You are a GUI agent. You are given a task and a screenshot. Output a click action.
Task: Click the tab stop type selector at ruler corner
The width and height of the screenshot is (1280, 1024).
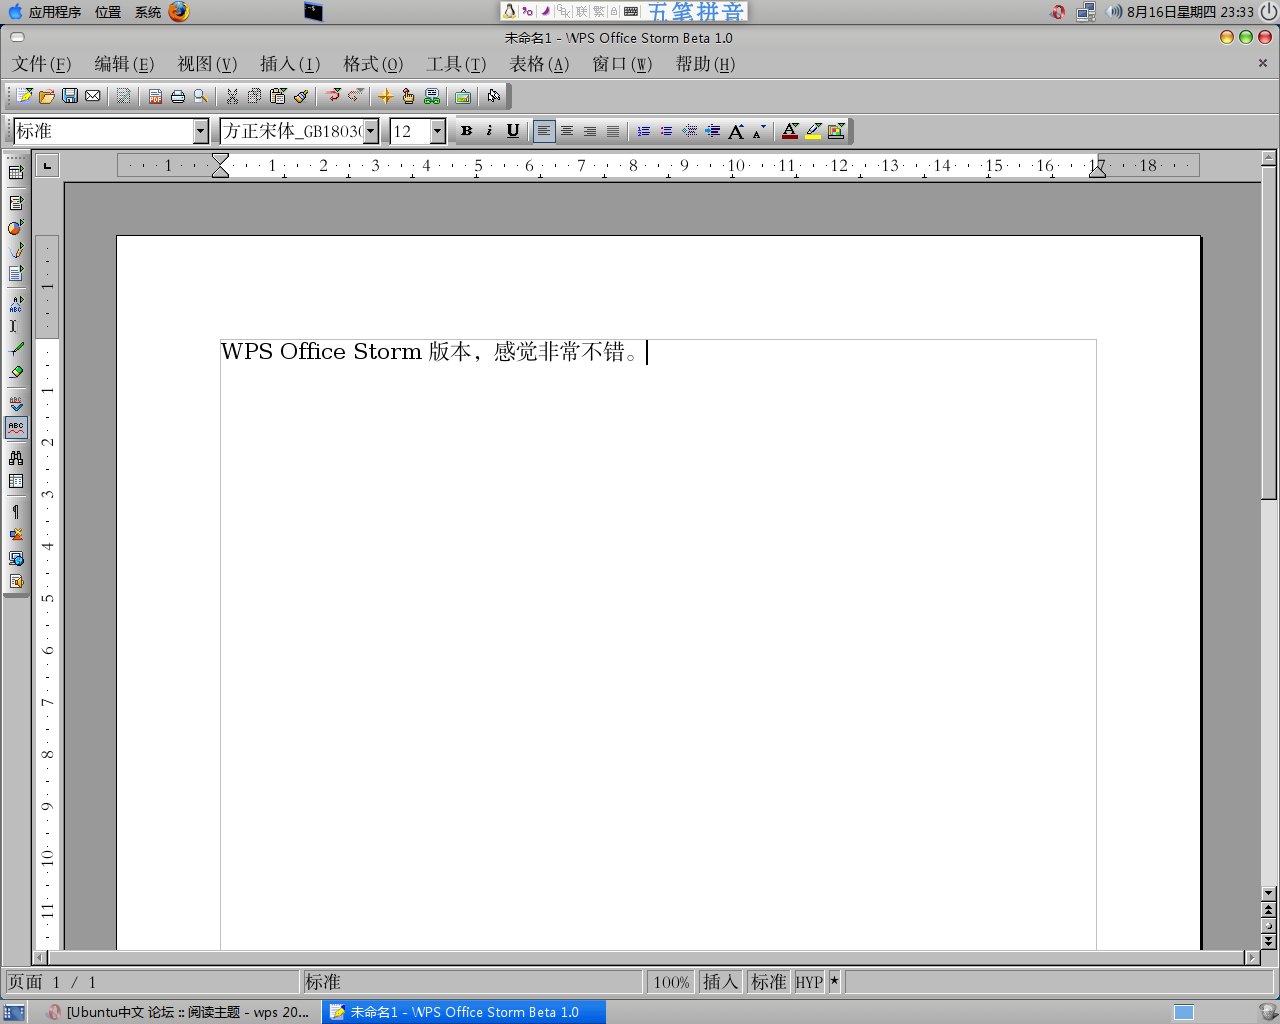[x=47, y=165]
